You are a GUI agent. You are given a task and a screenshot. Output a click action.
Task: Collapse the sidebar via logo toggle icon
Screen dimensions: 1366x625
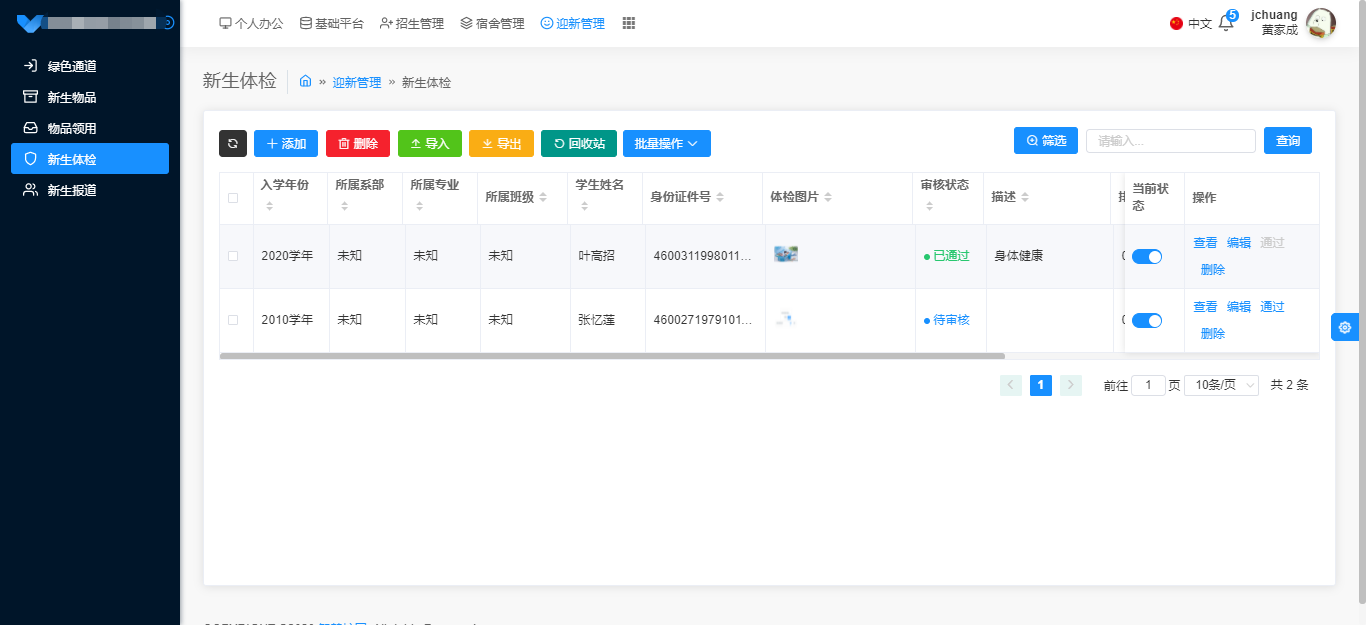pyautogui.click(x=168, y=22)
